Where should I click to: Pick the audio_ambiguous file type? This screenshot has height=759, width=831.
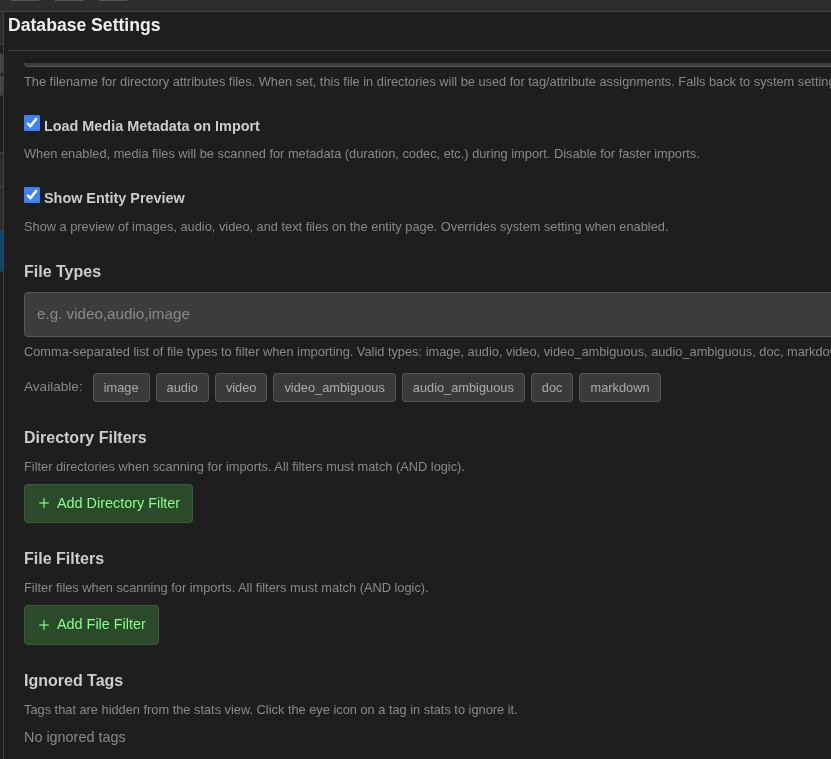pyautogui.click(x=463, y=387)
